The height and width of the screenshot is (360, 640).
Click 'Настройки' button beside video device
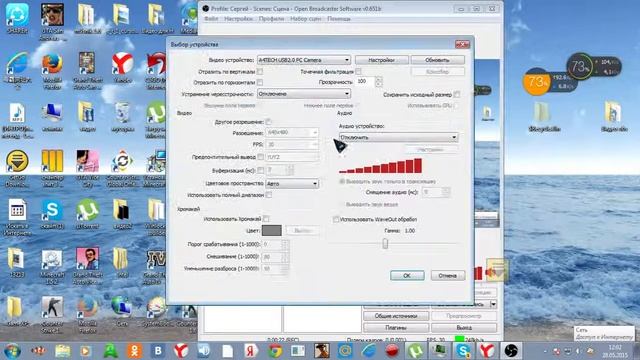[382, 60]
